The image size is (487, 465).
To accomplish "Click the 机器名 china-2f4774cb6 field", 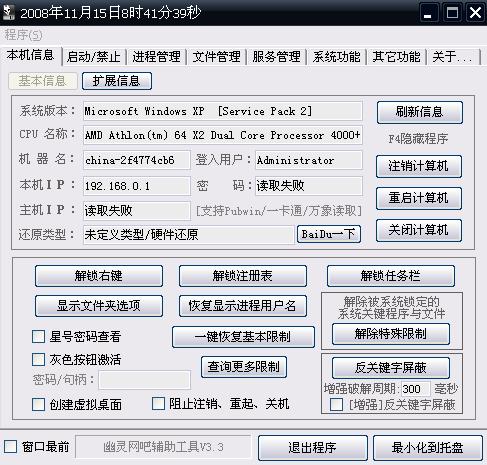I will pos(137,160).
